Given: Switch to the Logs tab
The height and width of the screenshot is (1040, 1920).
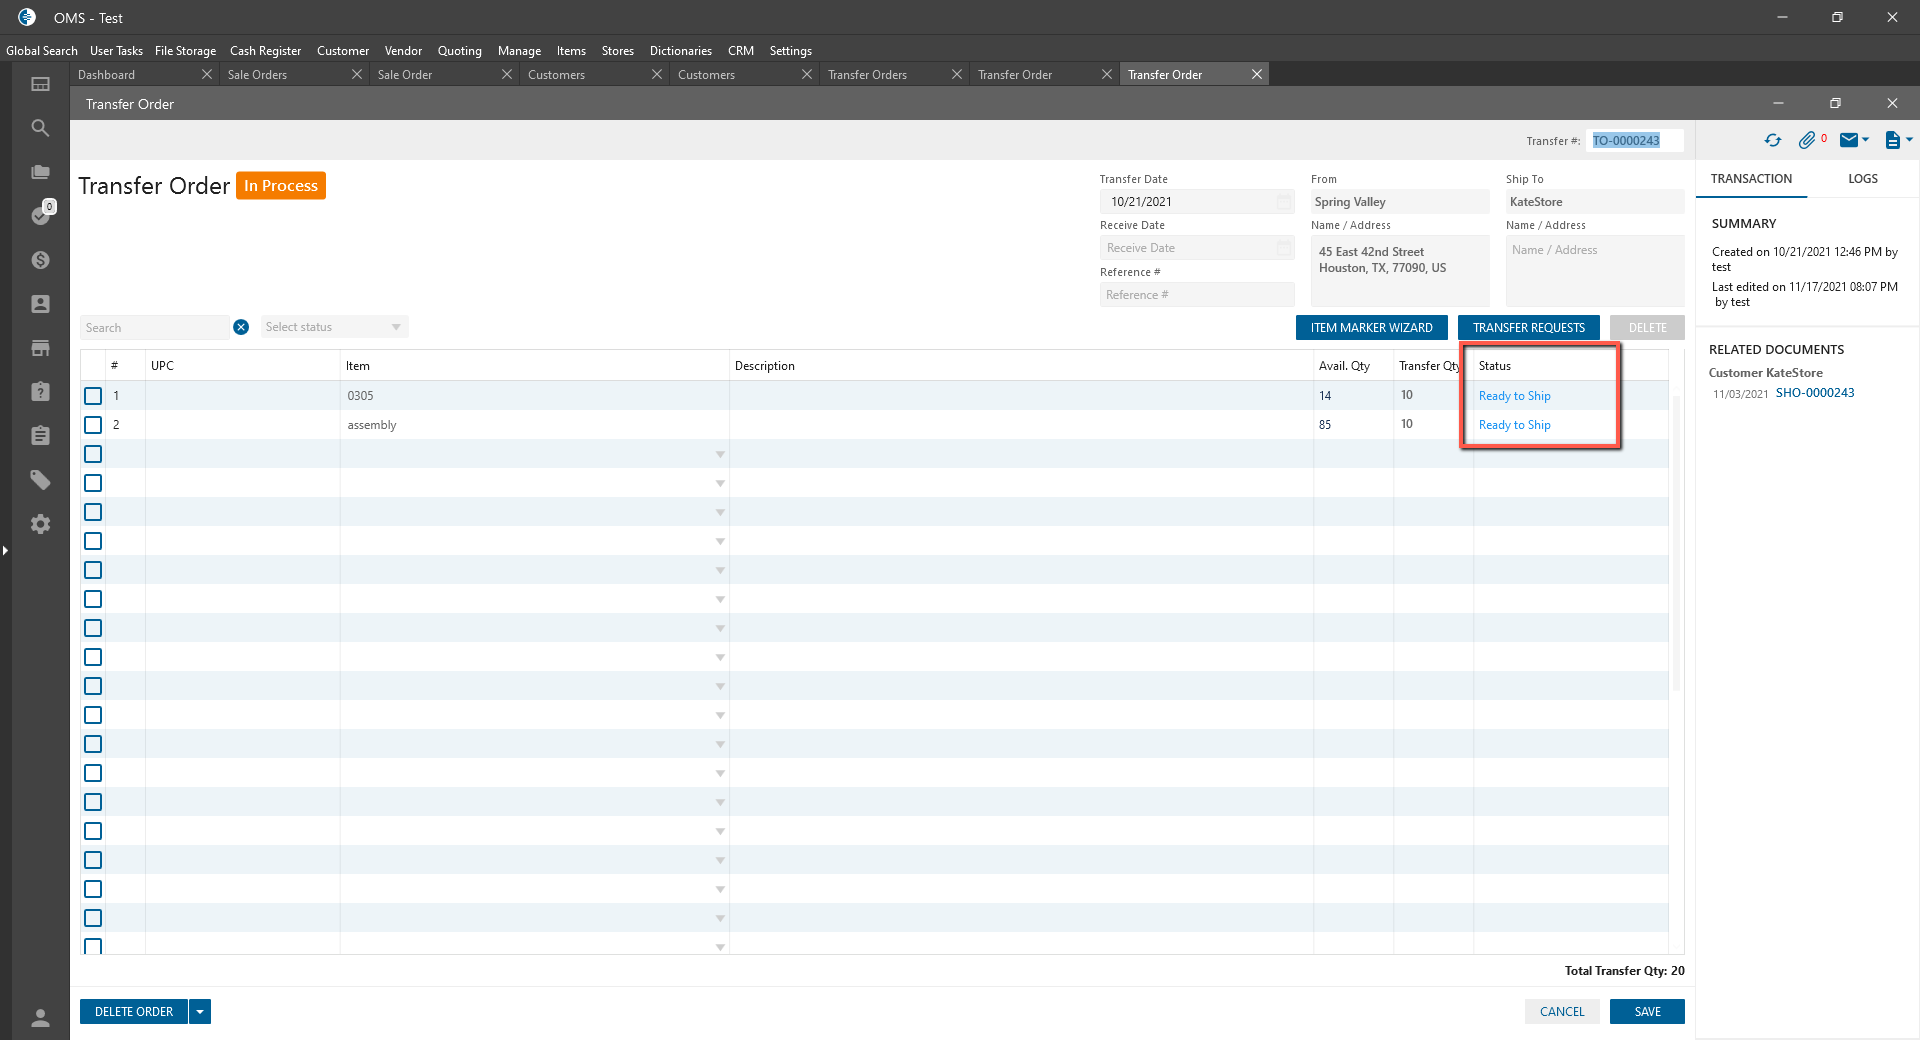Looking at the screenshot, I should [1862, 179].
